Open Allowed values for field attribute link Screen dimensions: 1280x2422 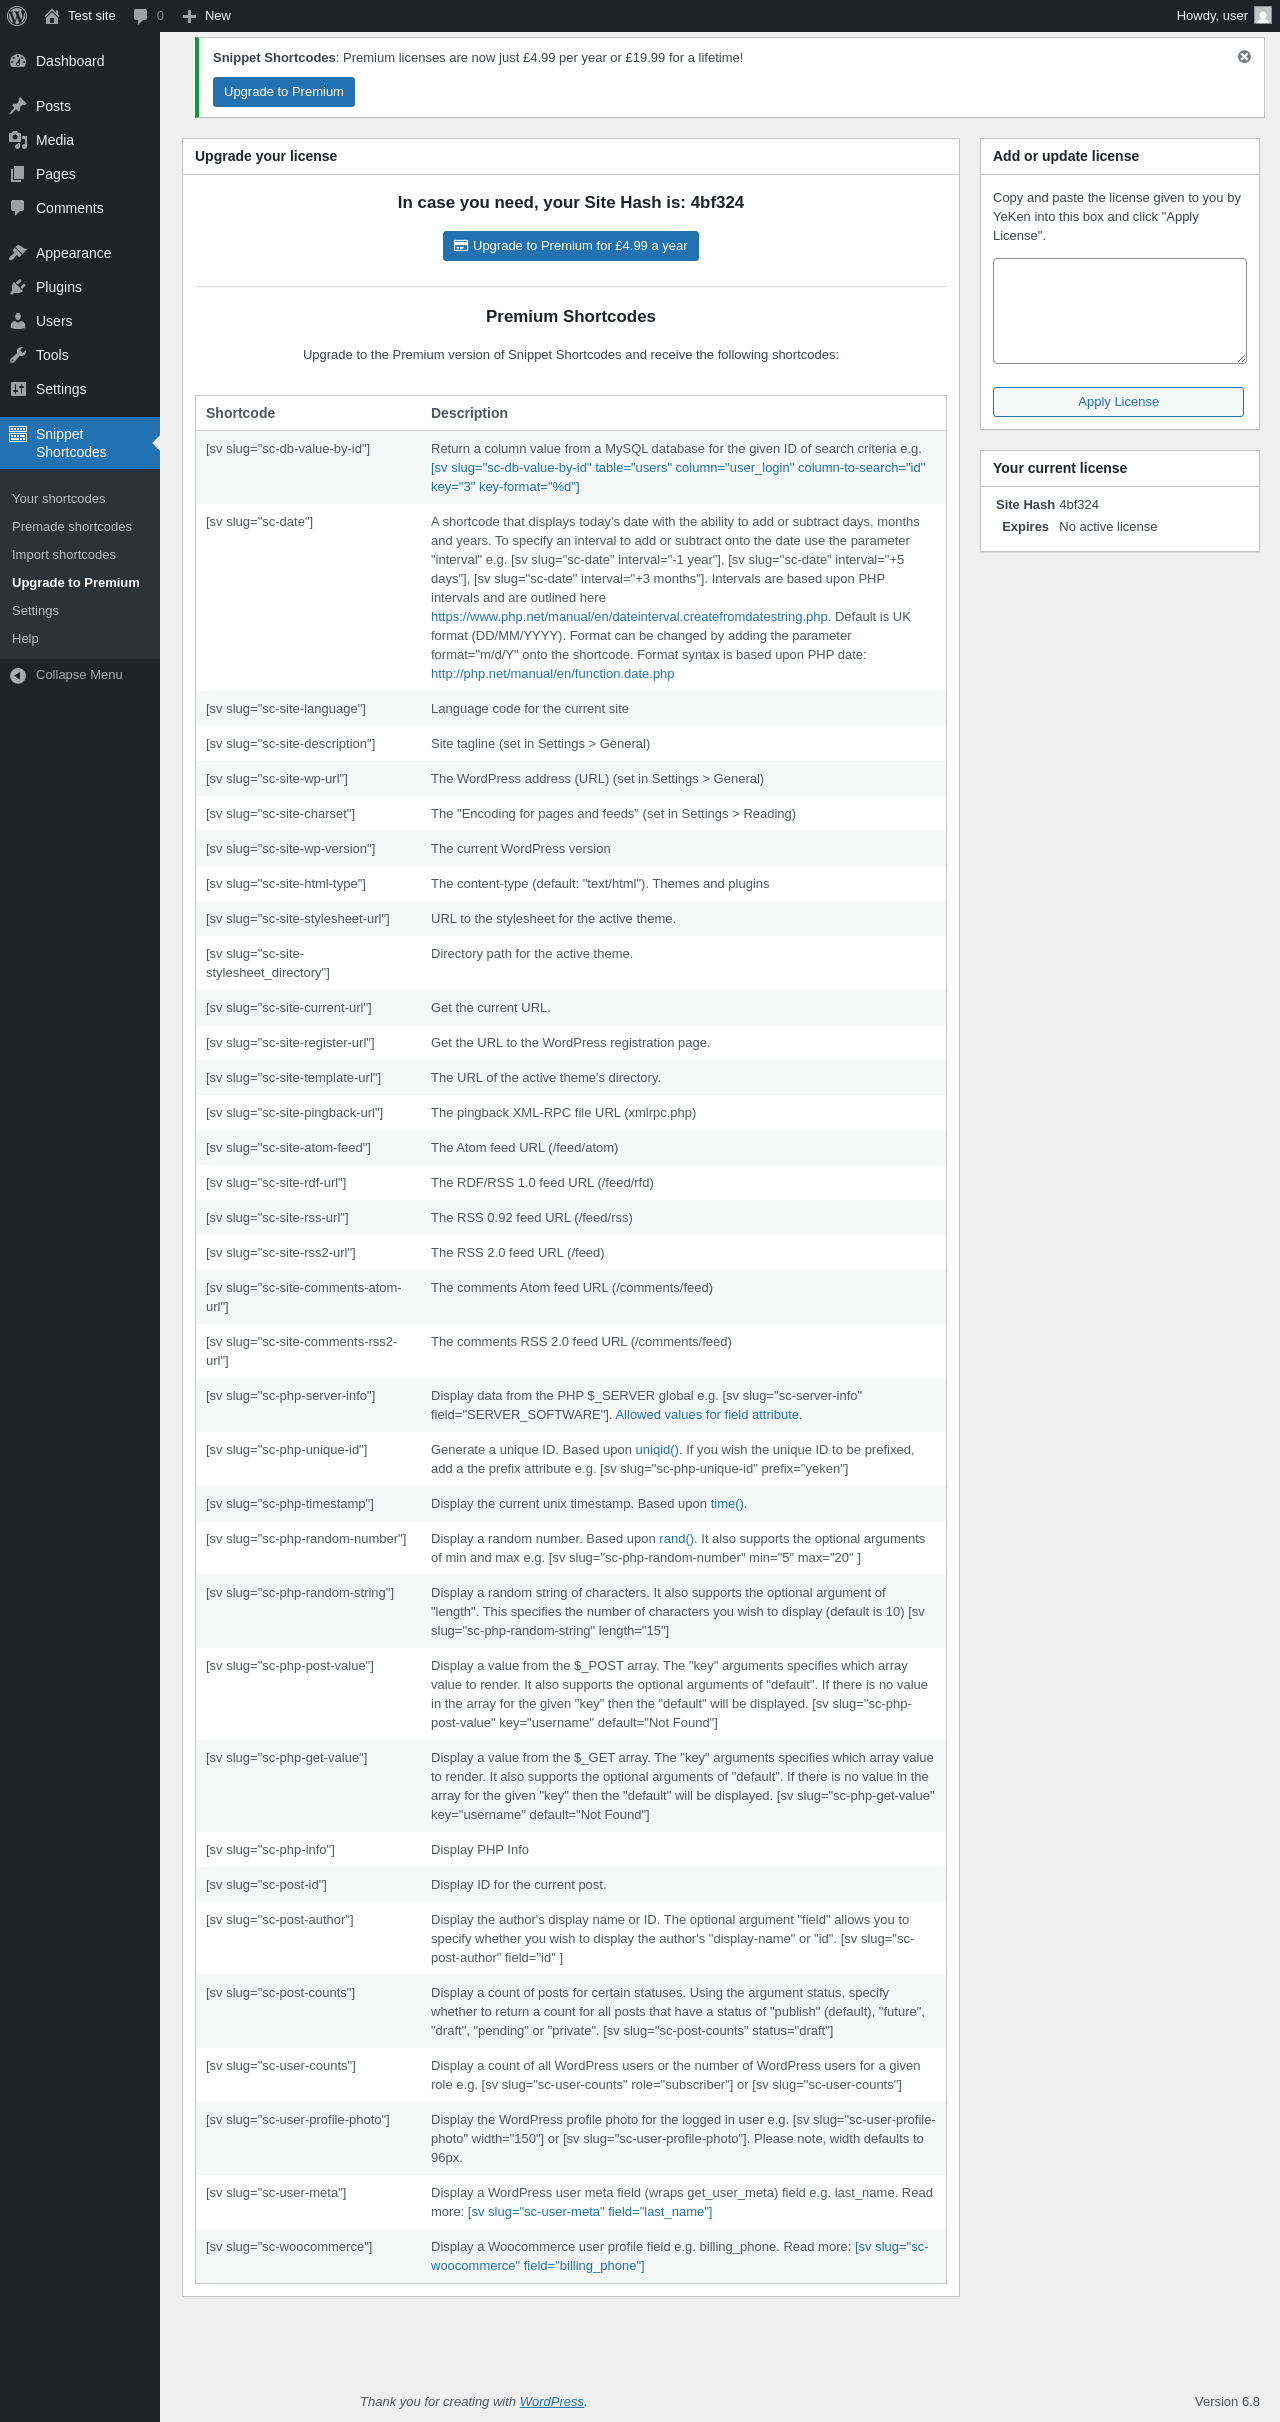707,1415
